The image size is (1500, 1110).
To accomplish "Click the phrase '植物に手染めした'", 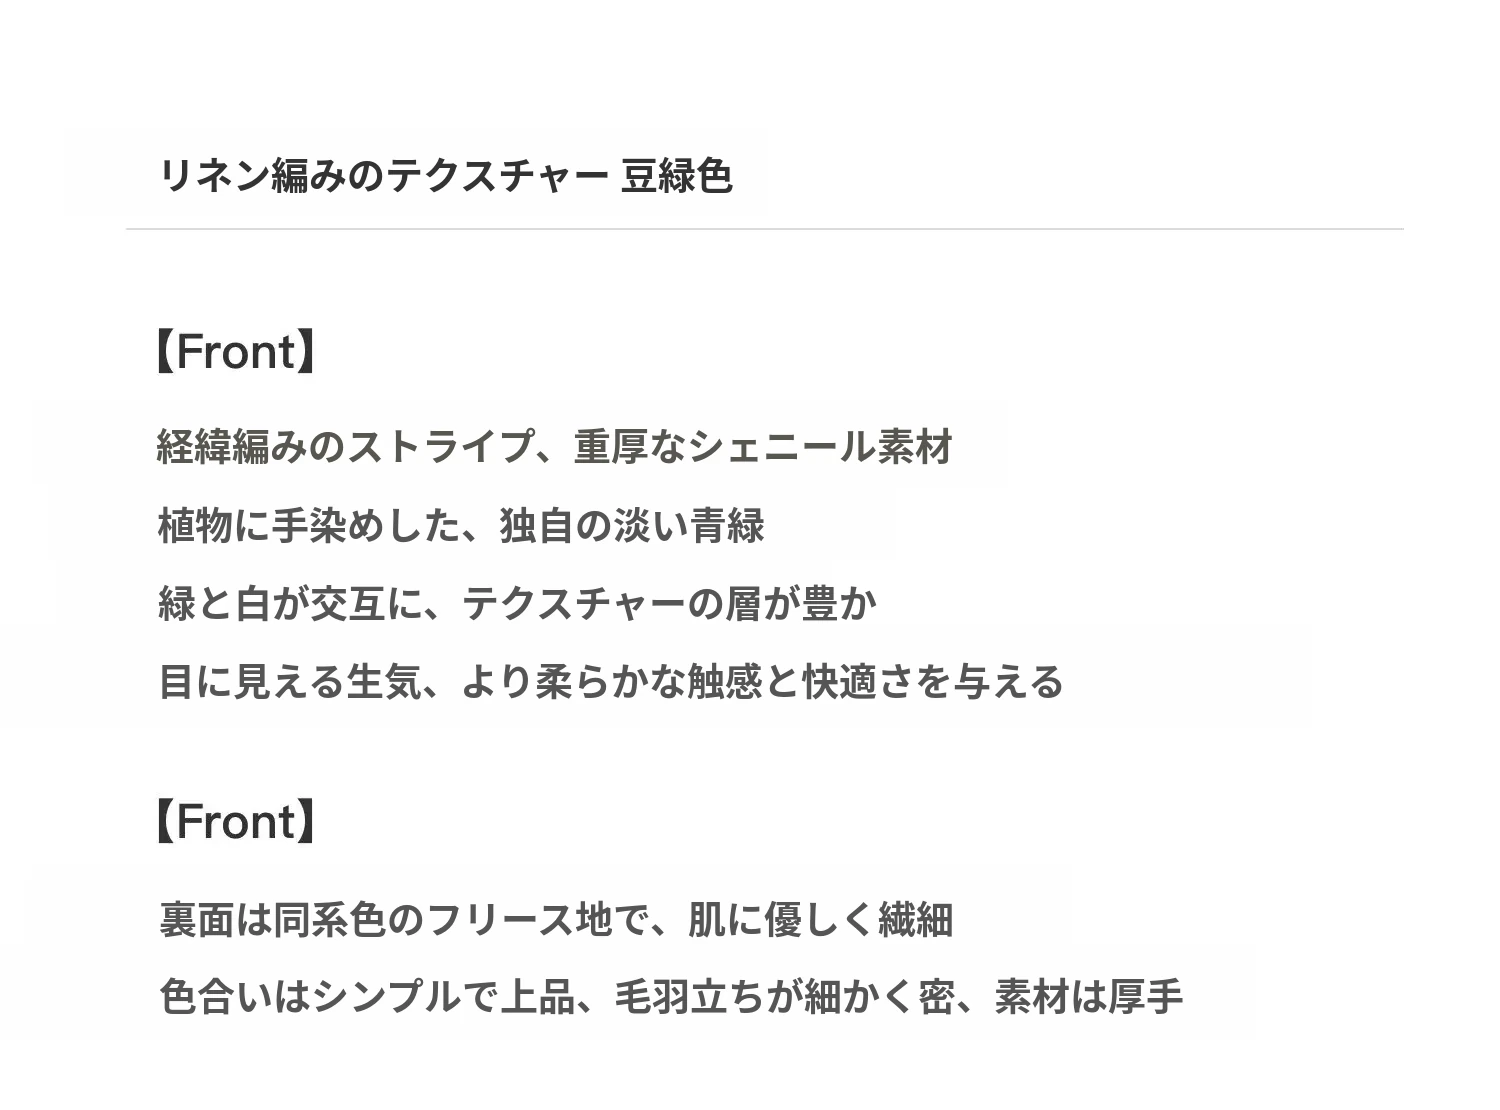I will (x=307, y=525).
